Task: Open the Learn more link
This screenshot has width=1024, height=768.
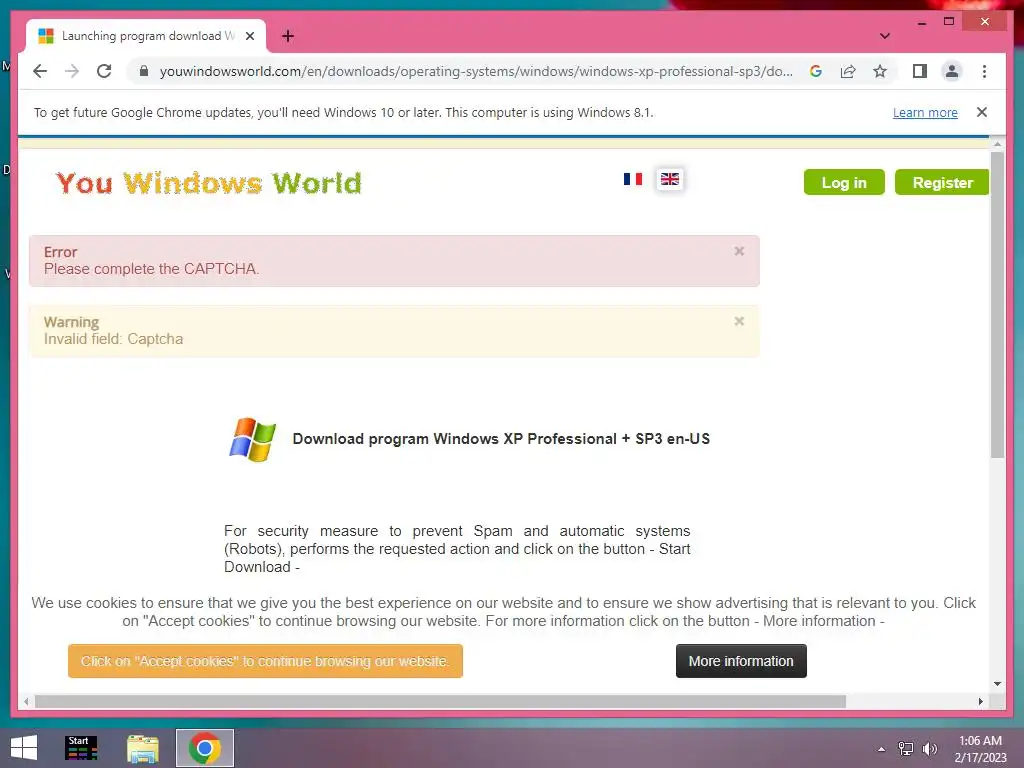Action: pyautogui.click(x=925, y=112)
